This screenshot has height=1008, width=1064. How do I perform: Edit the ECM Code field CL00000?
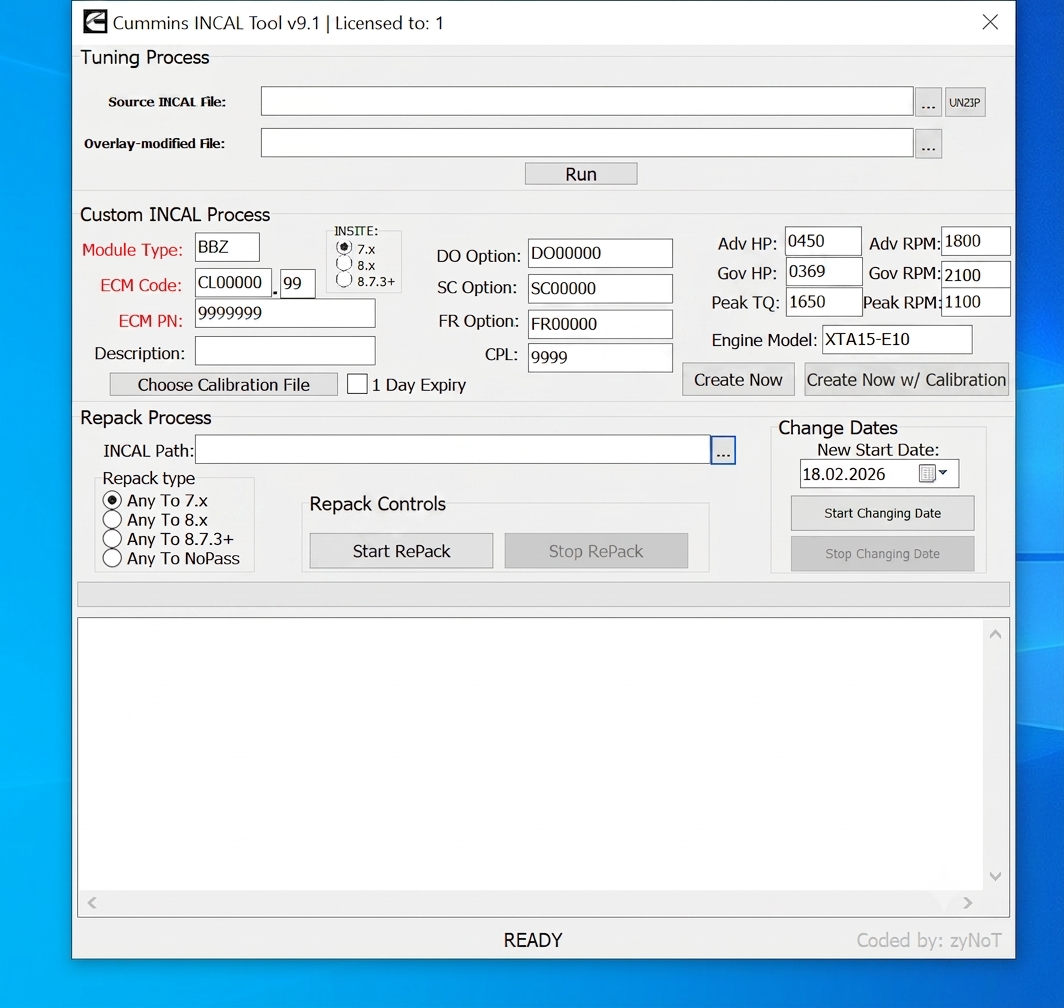(x=233, y=283)
